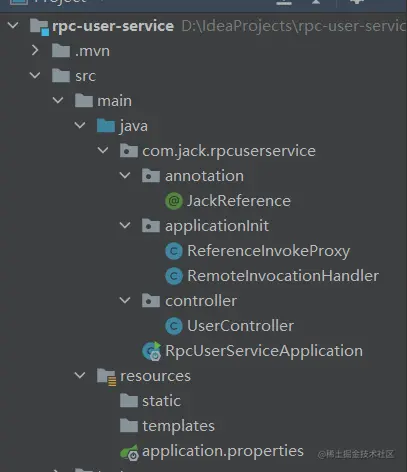Click the blue java source folder icon
Image resolution: width=407 pixels, height=472 pixels.
click(x=106, y=126)
